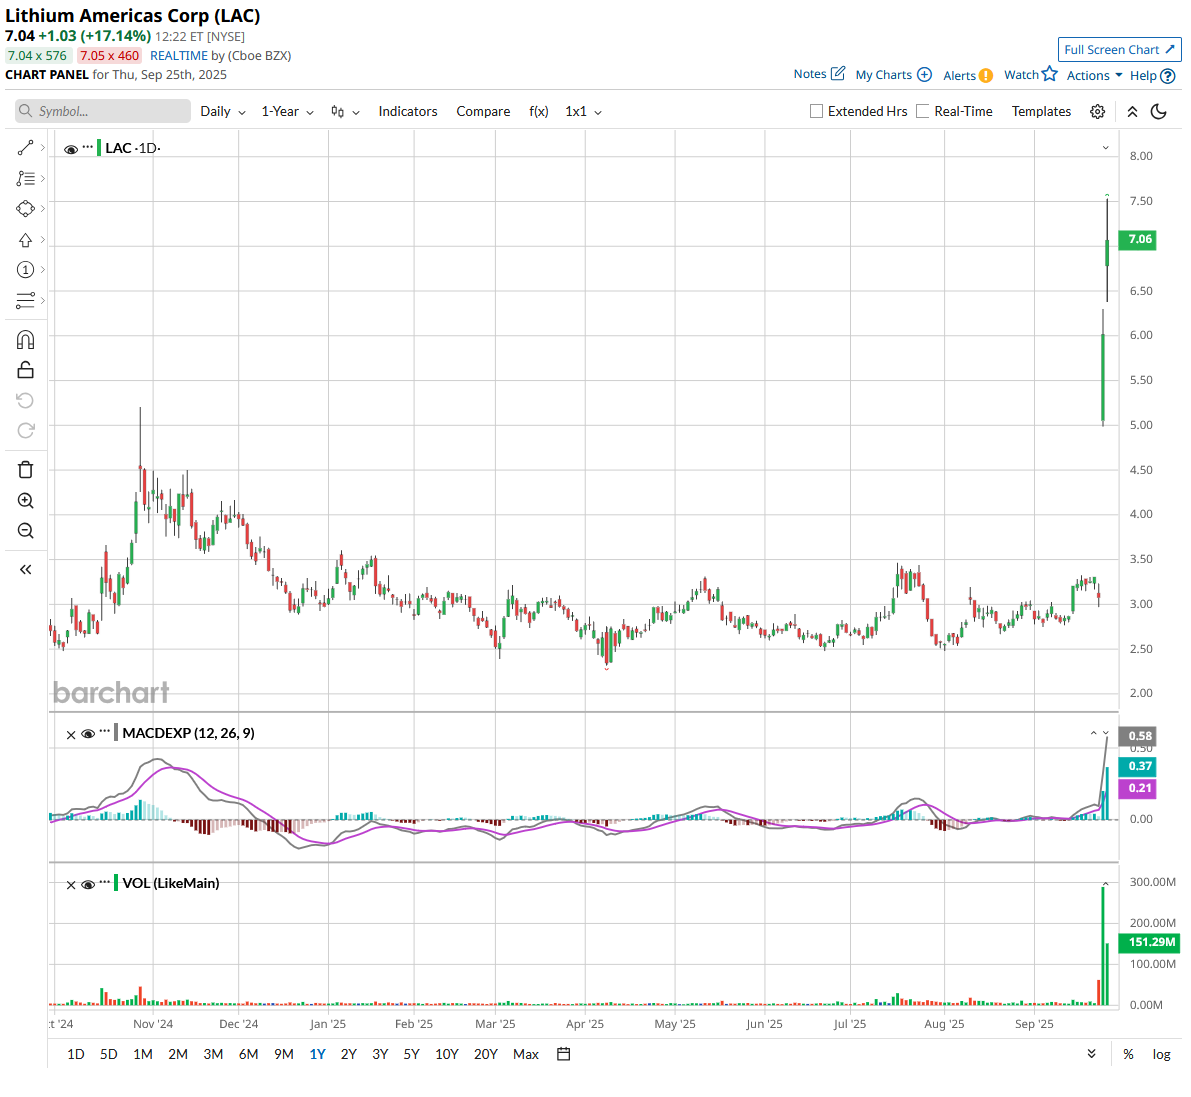1191x1097 pixels.
Task: Collapse the LAC price pane chevron
Action: tap(1106, 148)
